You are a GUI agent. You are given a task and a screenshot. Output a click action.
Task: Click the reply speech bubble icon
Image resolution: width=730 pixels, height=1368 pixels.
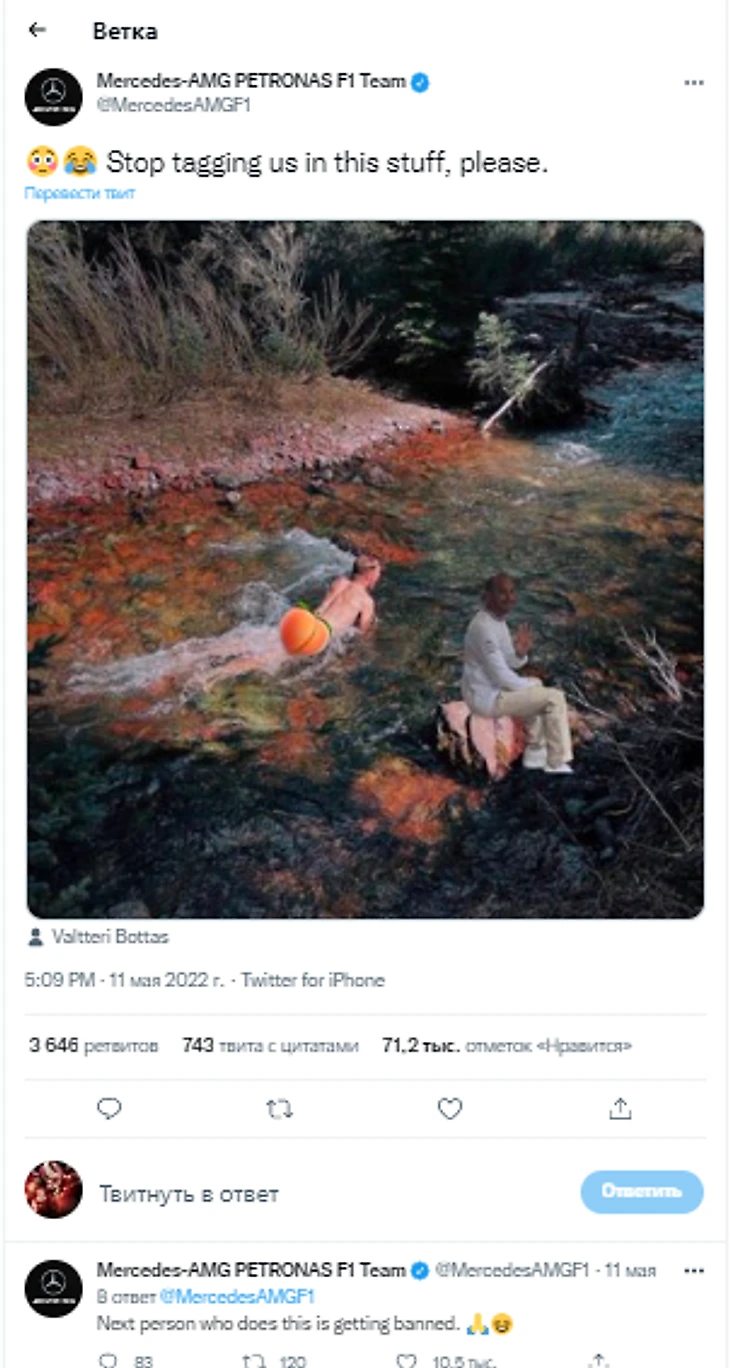110,1108
